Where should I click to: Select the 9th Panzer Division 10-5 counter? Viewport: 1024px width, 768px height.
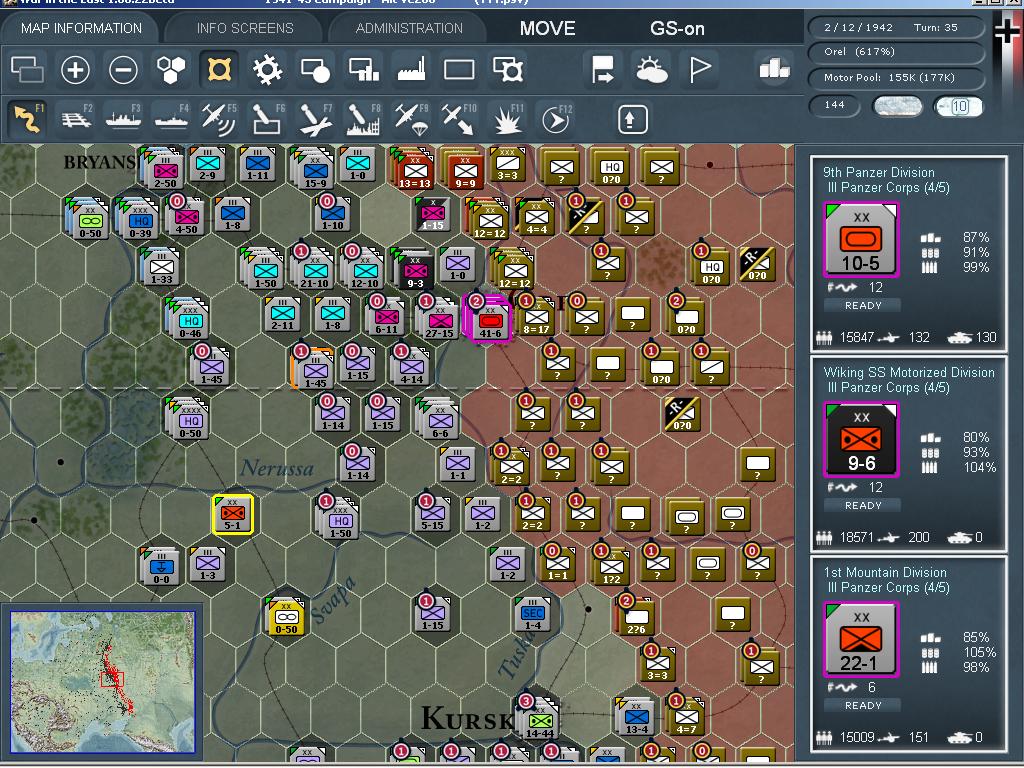pos(861,240)
